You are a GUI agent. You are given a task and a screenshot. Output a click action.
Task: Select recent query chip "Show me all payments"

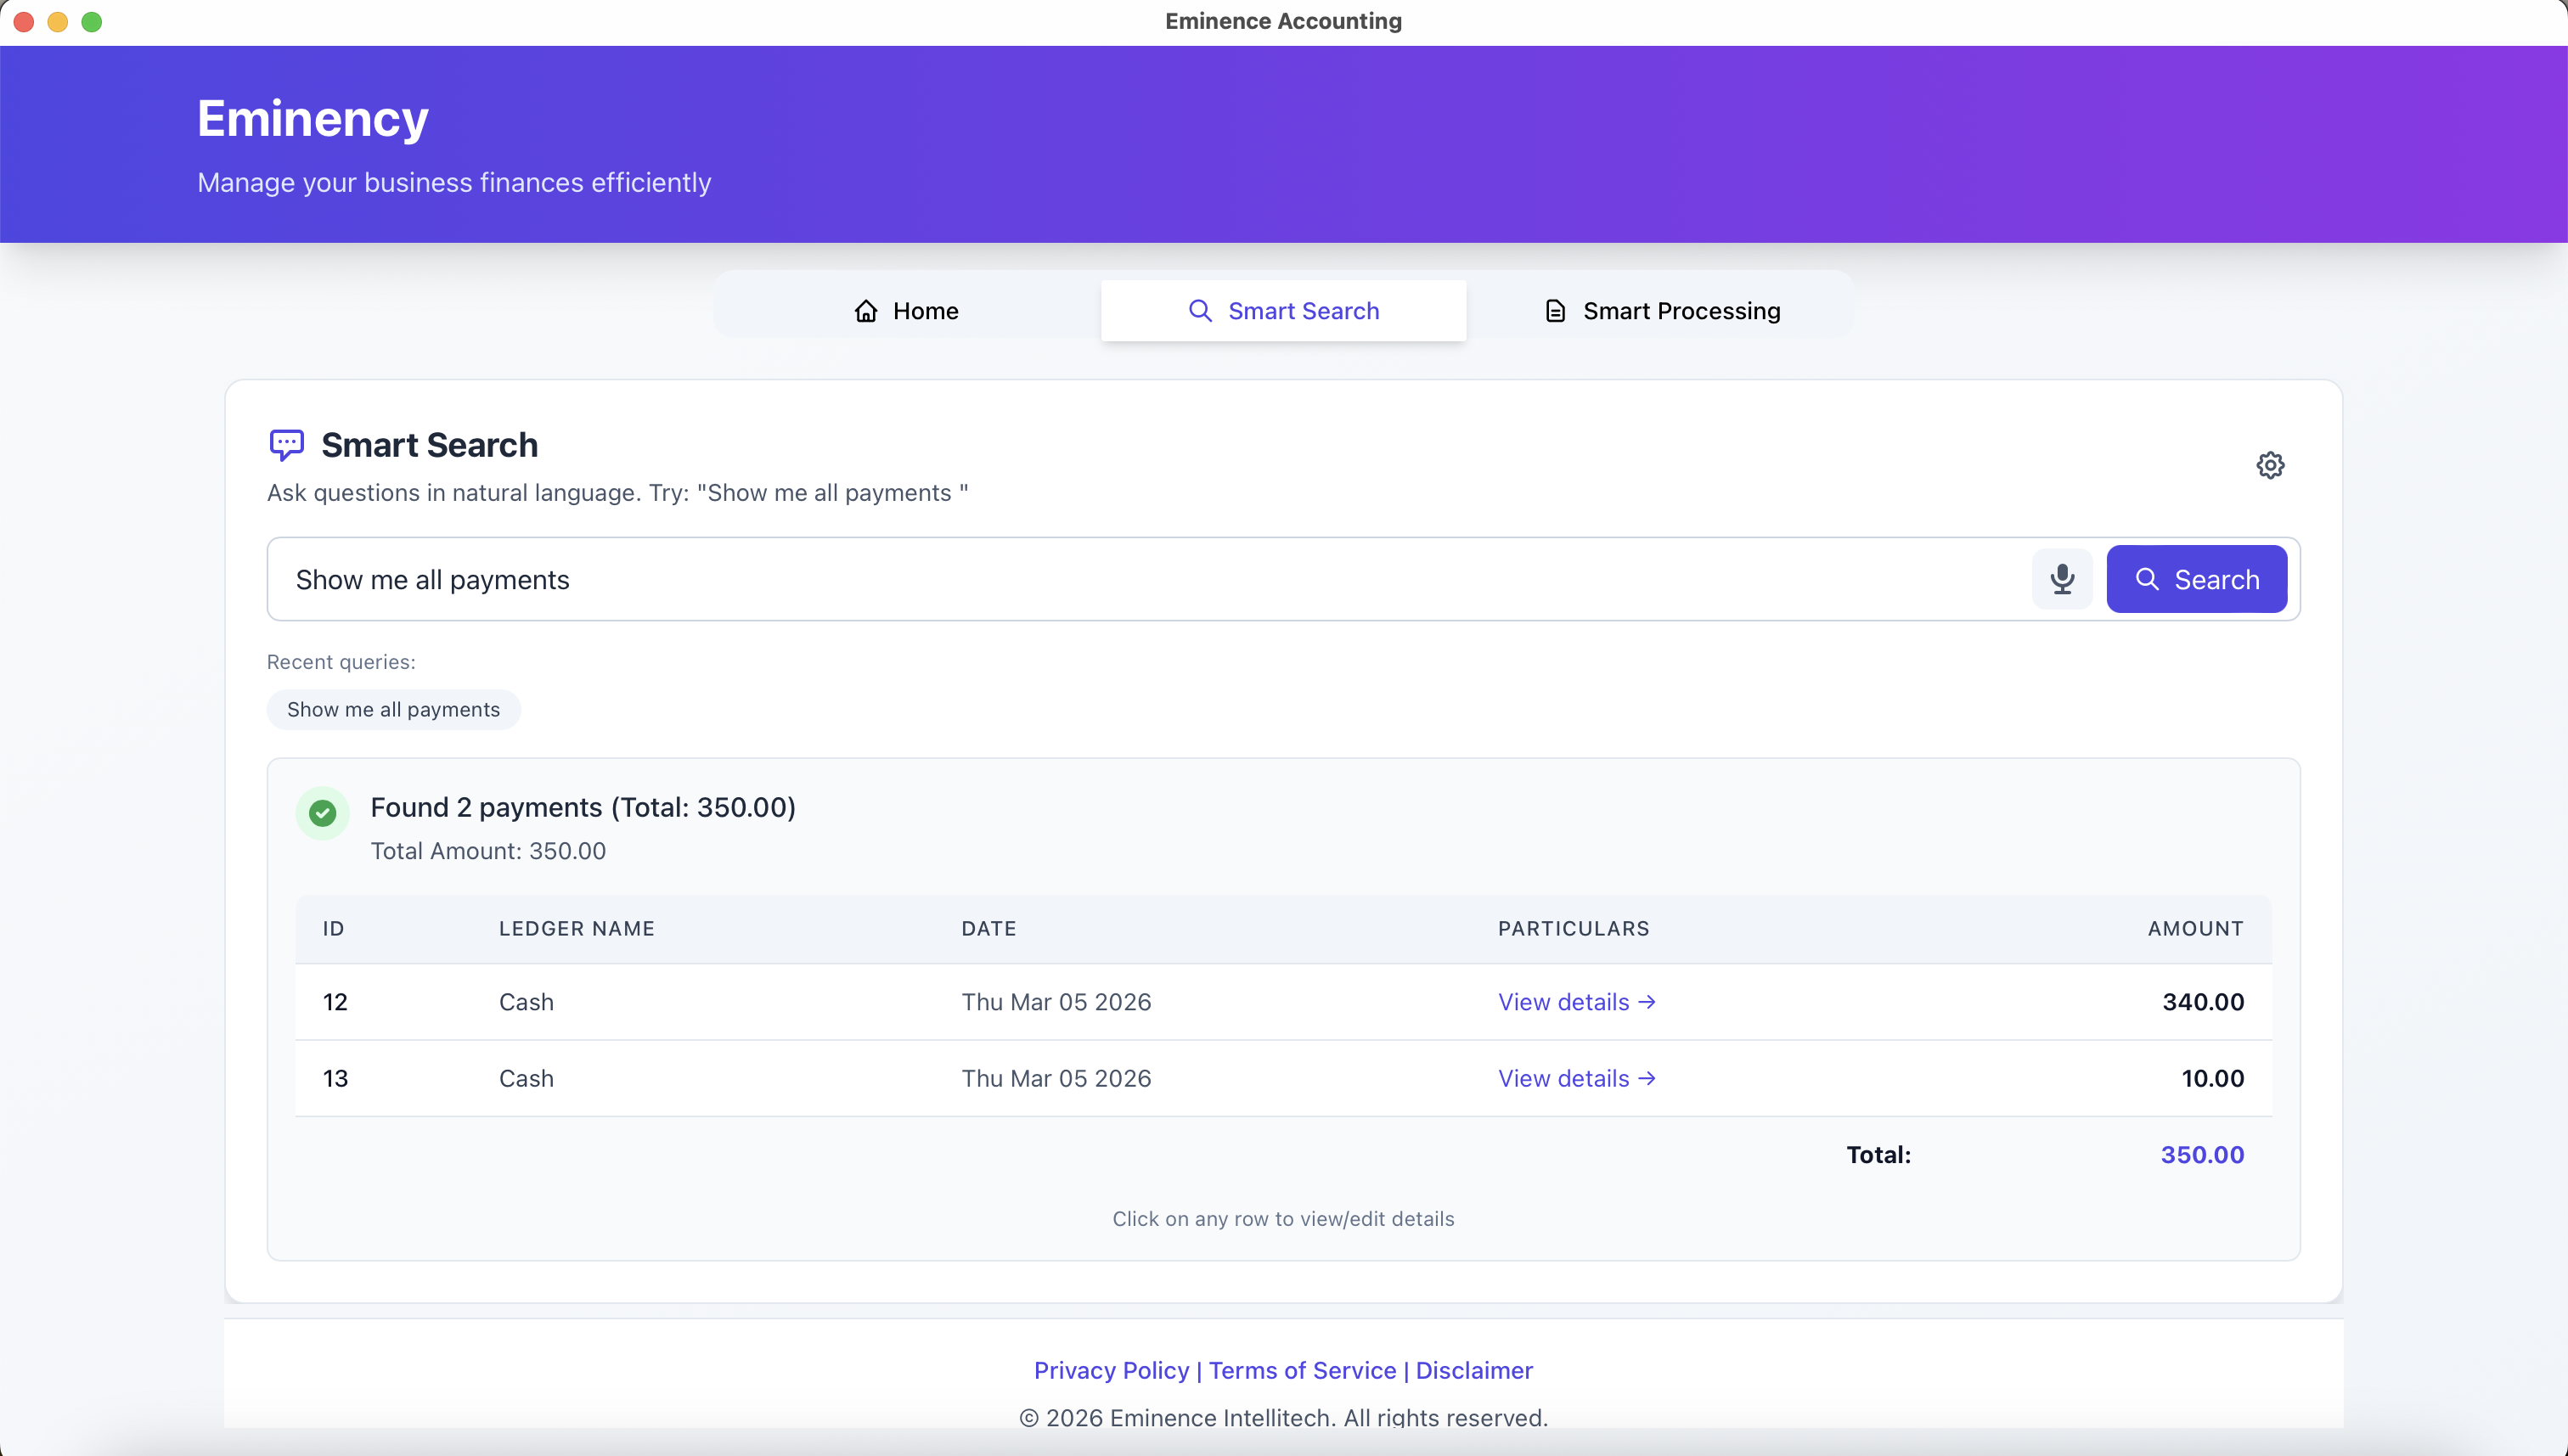click(x=393, y=709)
